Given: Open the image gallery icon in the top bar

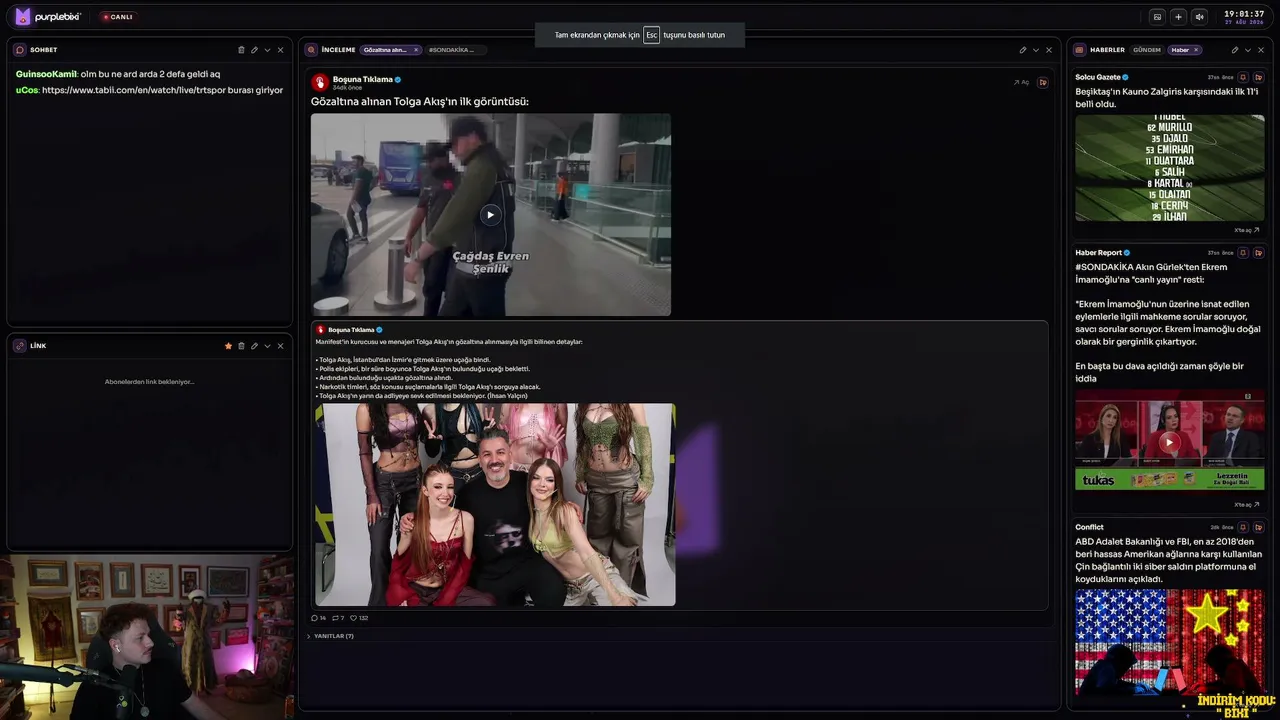Looking at the screenshot, I should pyautogui.click(x=1157, y=17).
